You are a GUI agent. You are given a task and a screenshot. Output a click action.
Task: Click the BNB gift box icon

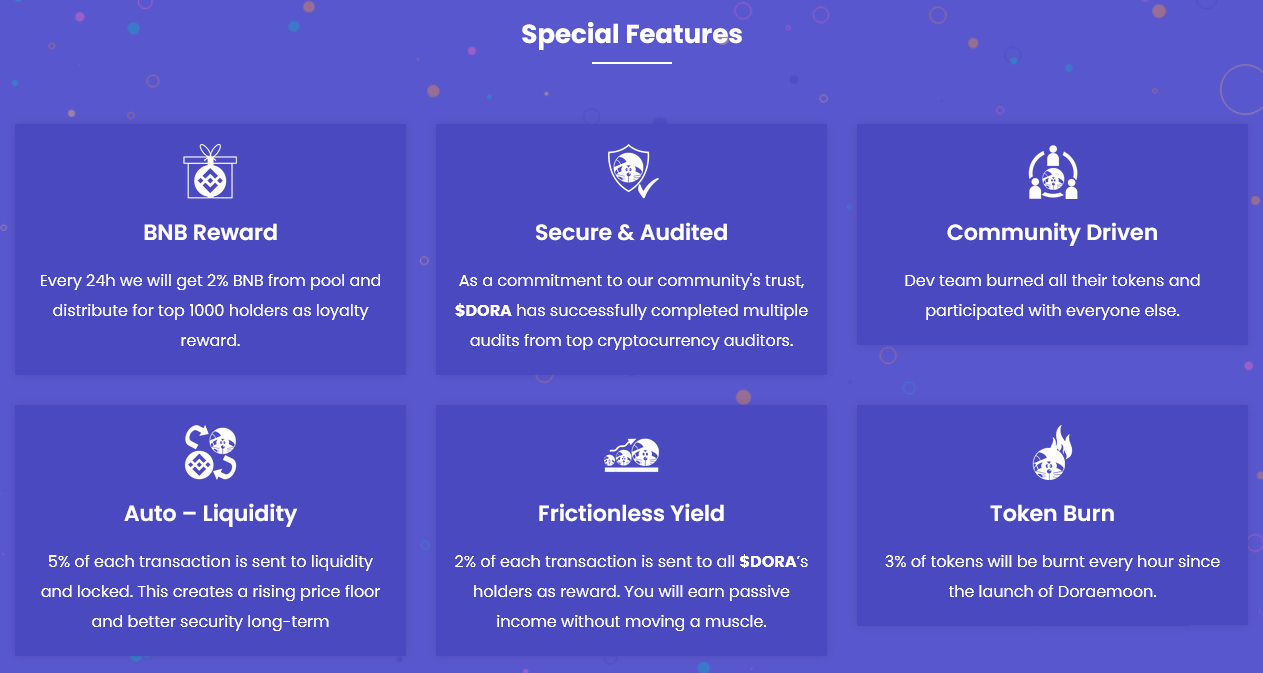tap(210, 171)
